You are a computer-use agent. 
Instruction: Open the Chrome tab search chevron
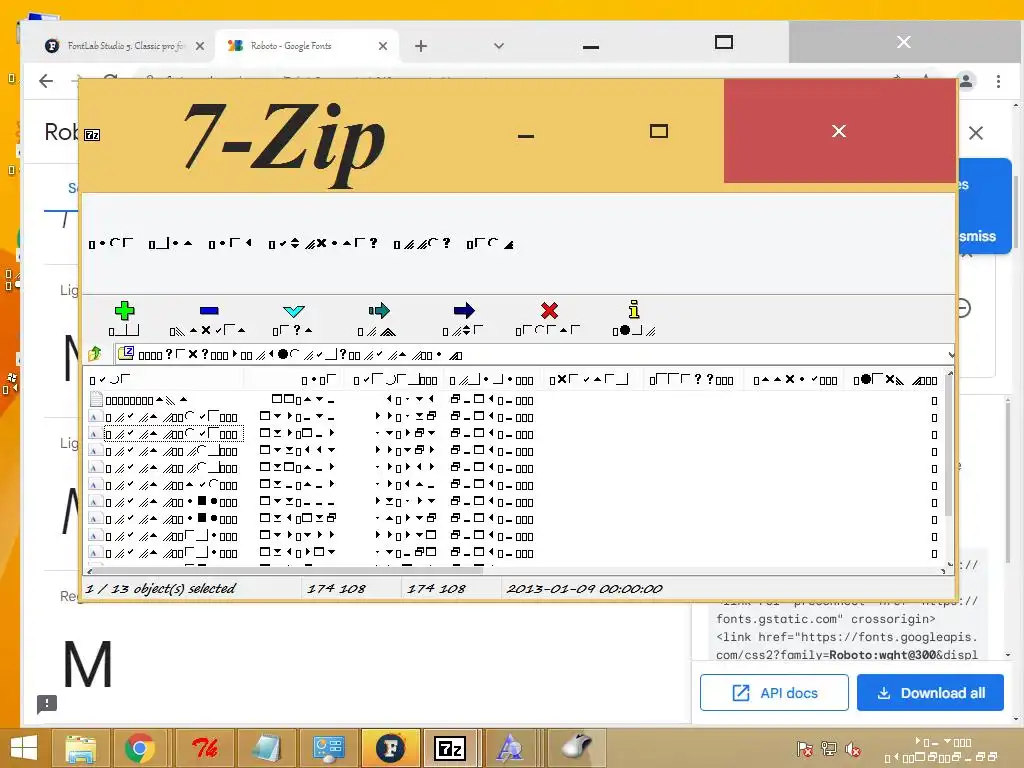pyautogui.click(x=499, y=46)
